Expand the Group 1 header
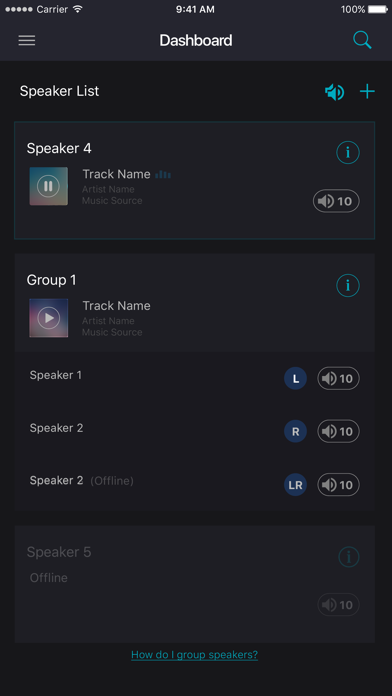Image resolution: width=392 pixels, height=696 pixels. (x=194, y=303)
